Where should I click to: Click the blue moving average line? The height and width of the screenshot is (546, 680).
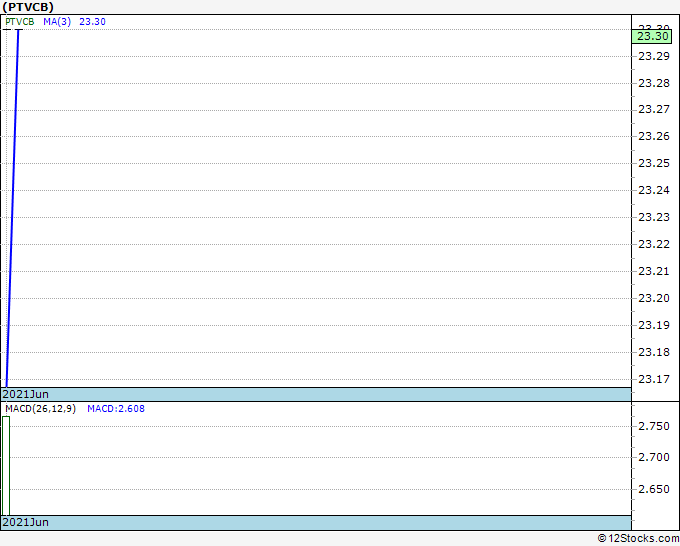[x=12, y=208]
